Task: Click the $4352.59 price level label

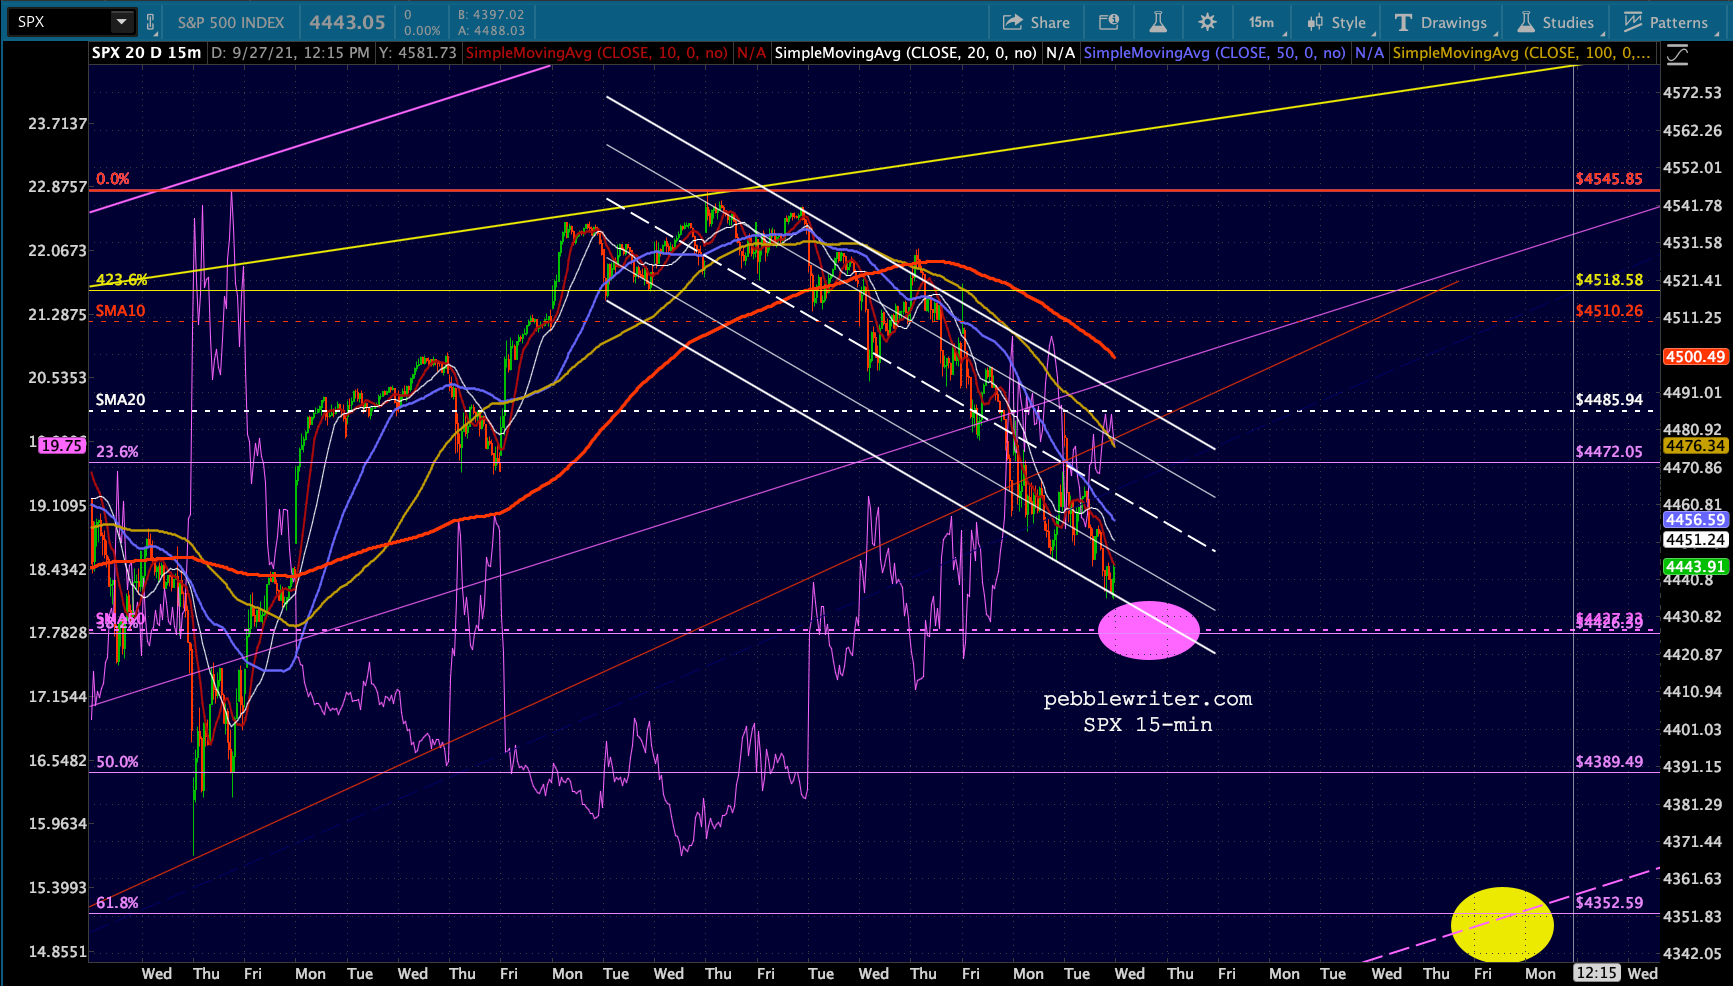Action: tap(1609, 903)
